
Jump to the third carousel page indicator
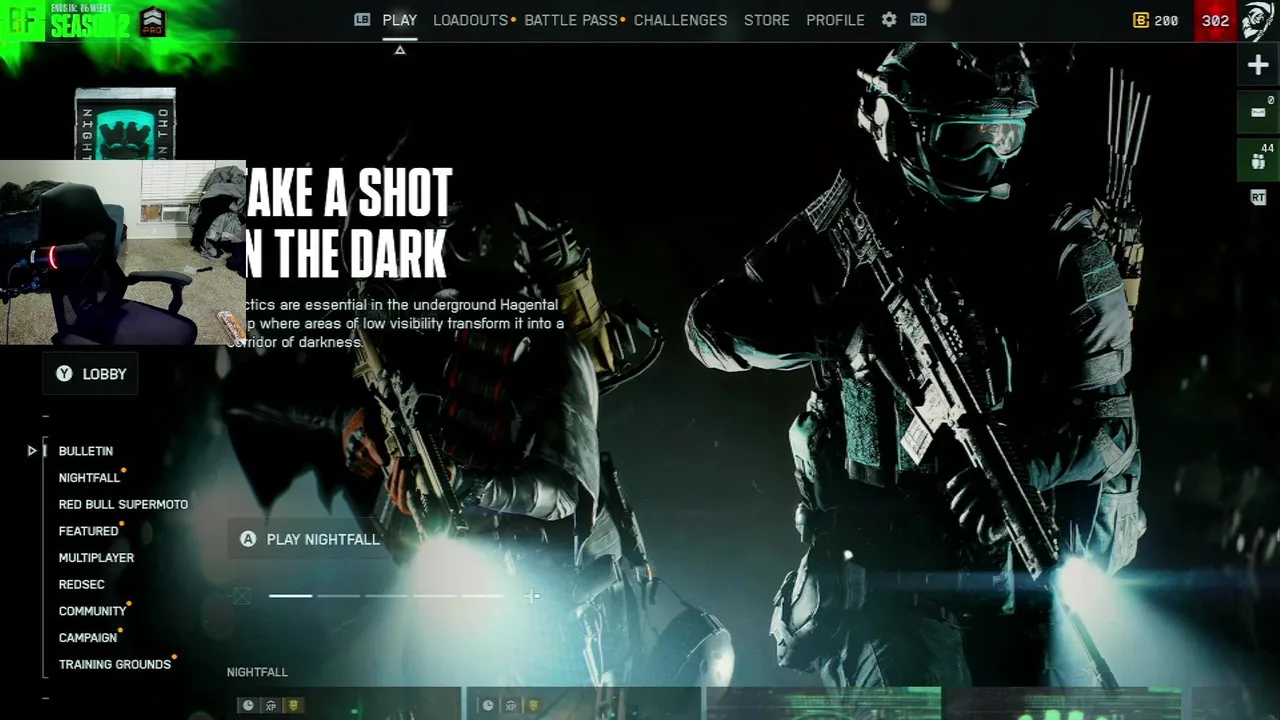coord(387,596)
